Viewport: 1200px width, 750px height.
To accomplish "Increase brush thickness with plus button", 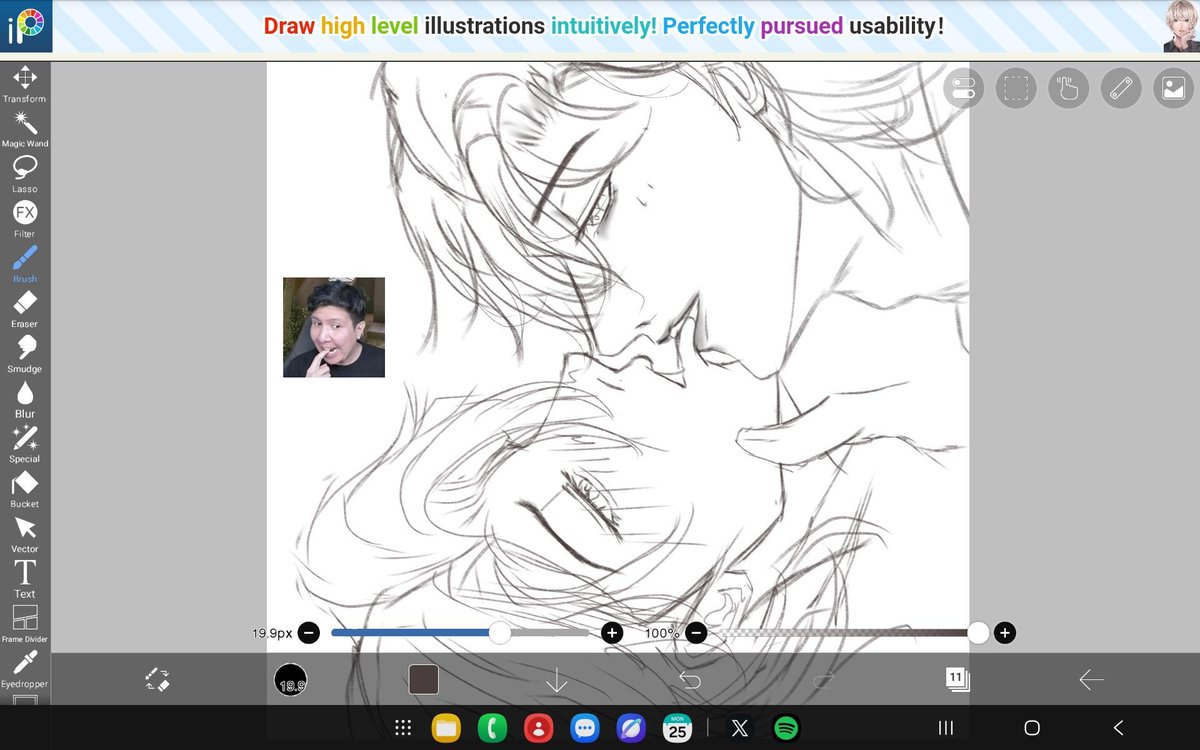I will [x=612, y=632].
